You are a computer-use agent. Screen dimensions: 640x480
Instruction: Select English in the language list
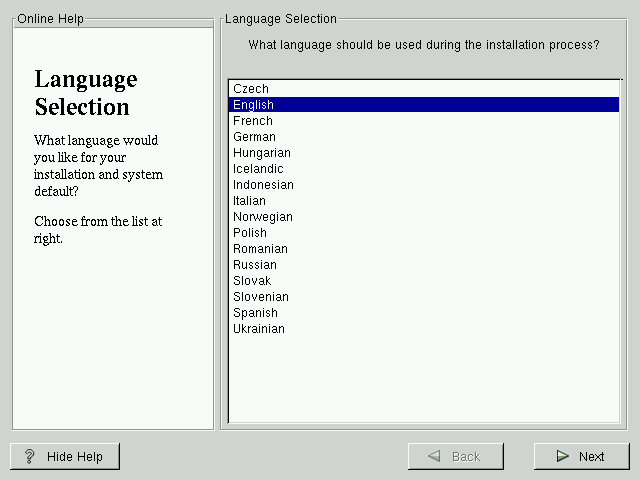[253, 105]
